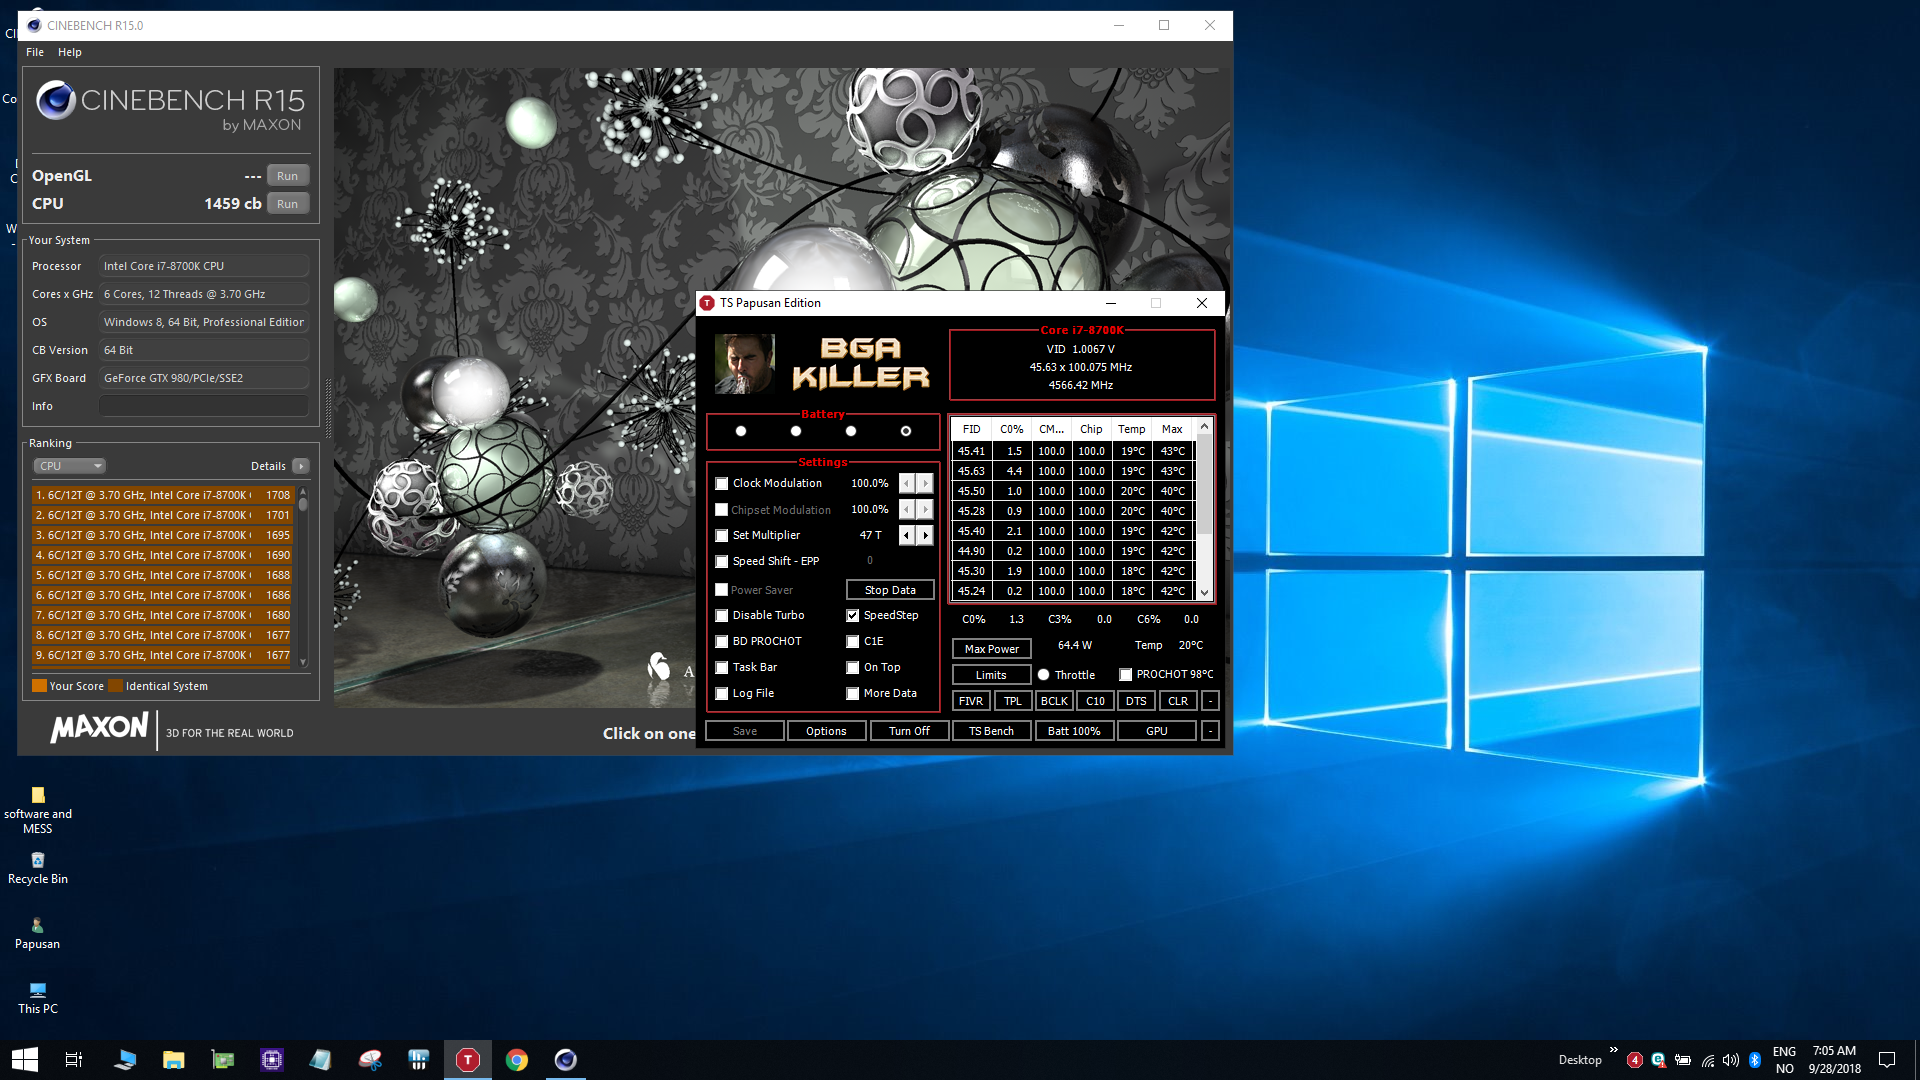Select 'software and MESS' desktop folder
Screen dimensions: 1920x1080
[x=38, y=810]
